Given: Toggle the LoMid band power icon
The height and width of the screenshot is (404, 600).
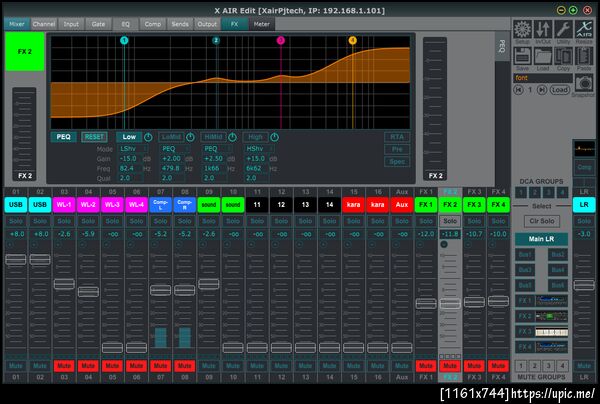Looking at the screenshot, I should click(190, 137).
